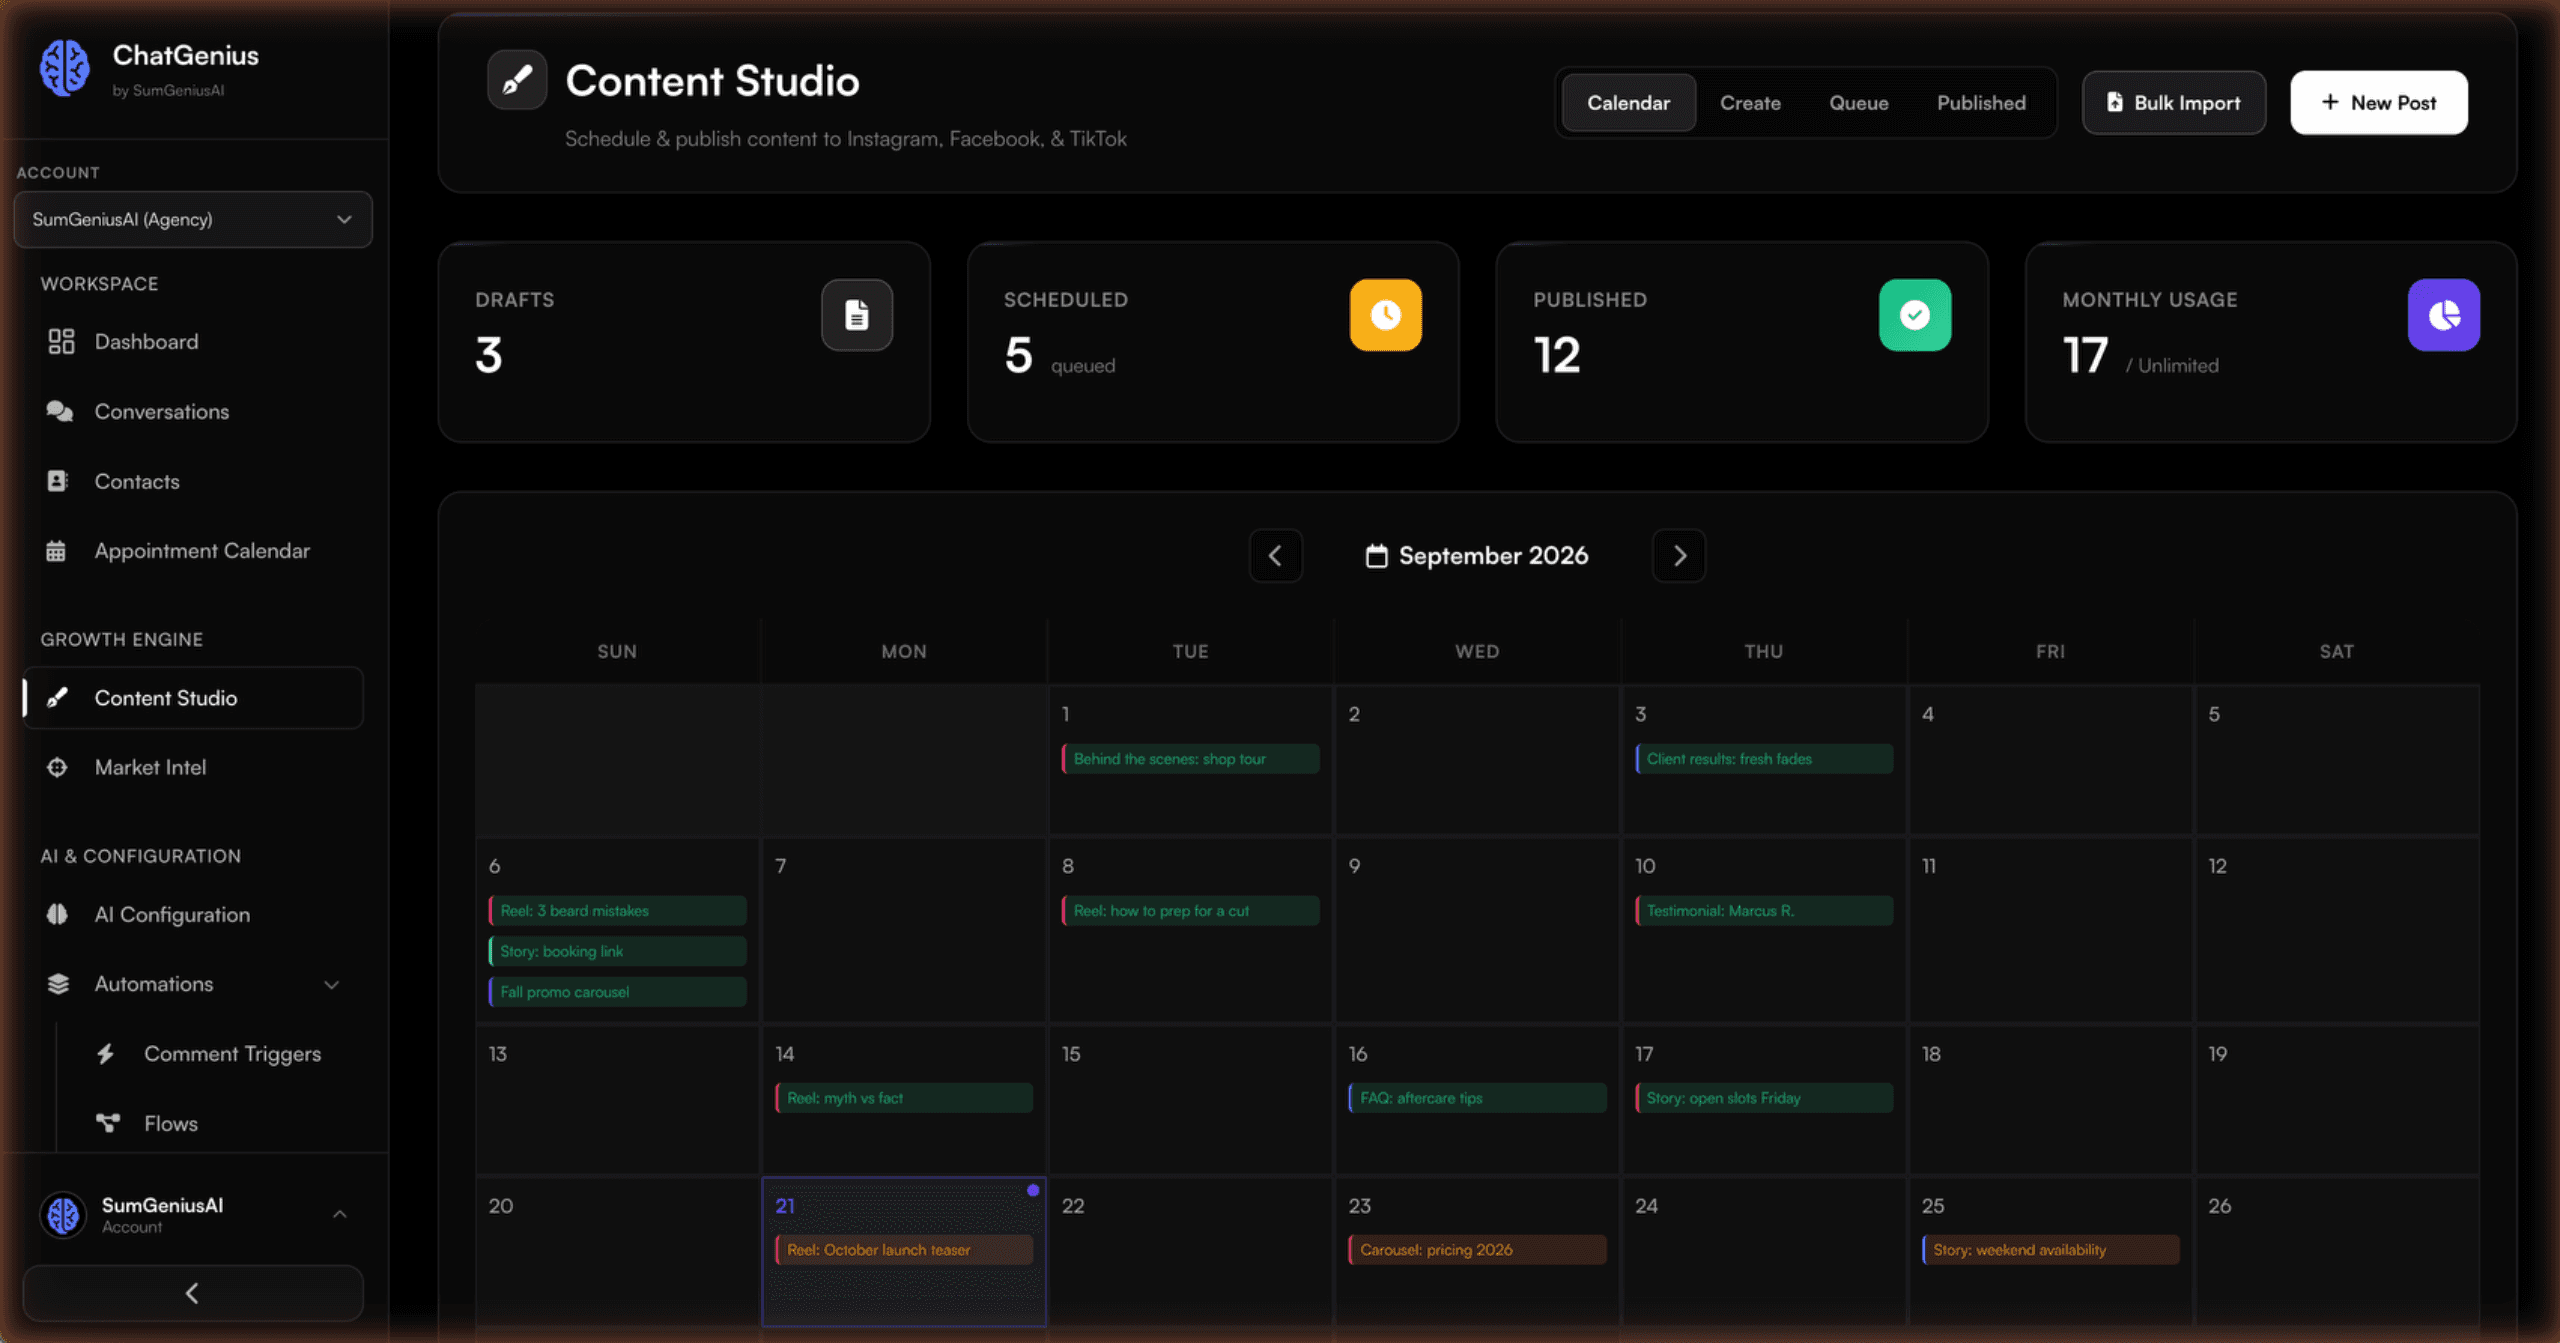The height and width of the screenshot is (1343, 2560).
Task: Open 'Fall promo carousel' post
Action: (617, 992)
